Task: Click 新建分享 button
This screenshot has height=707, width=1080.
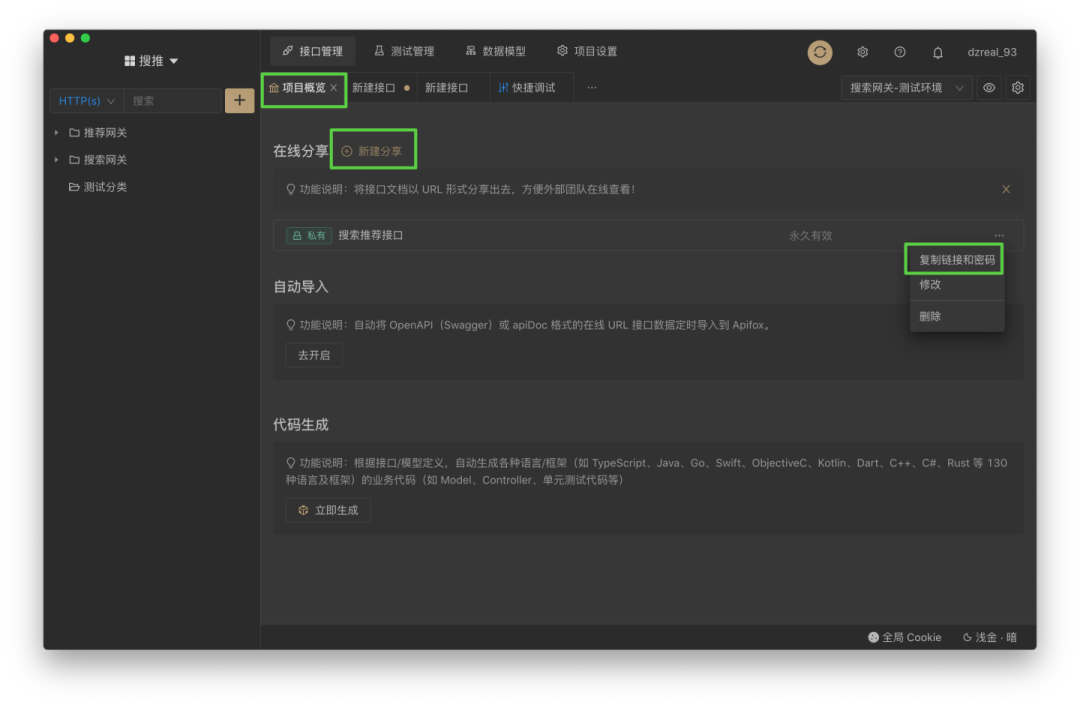Action: coord(373,151)
